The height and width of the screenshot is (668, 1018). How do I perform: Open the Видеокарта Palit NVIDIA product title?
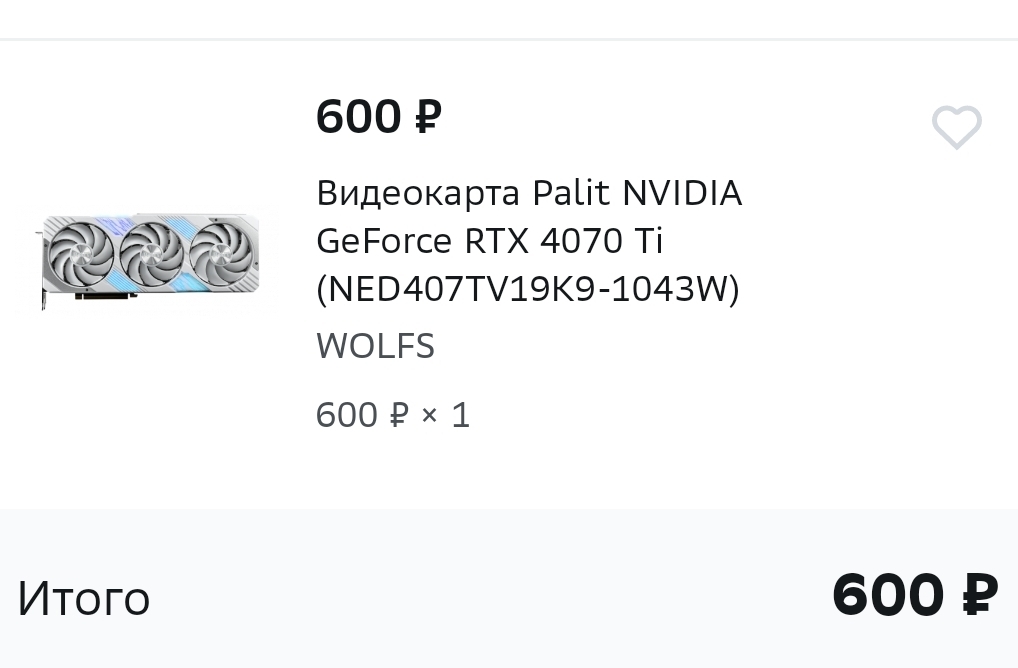click(528, 241)
